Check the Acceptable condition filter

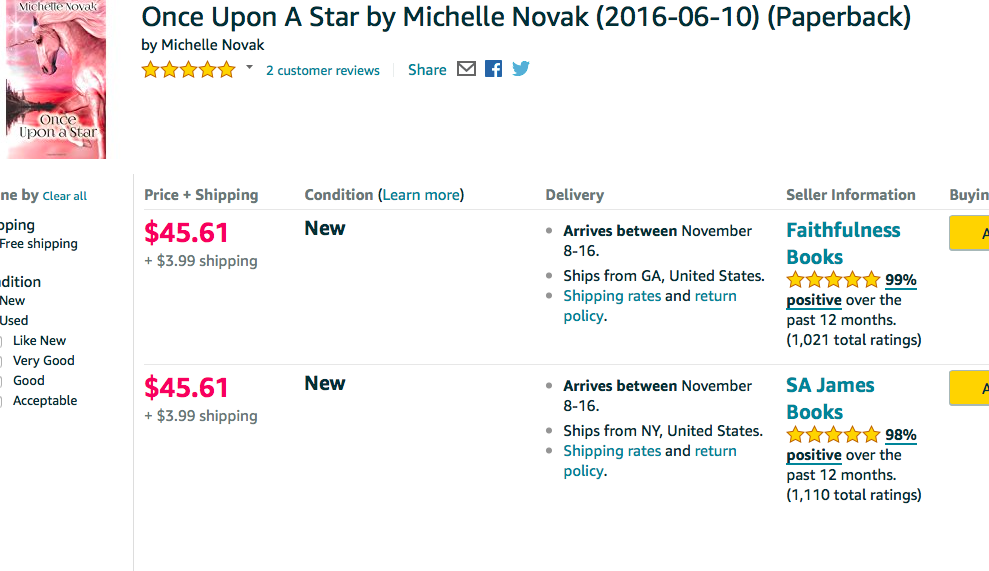(x=1, y=401)
